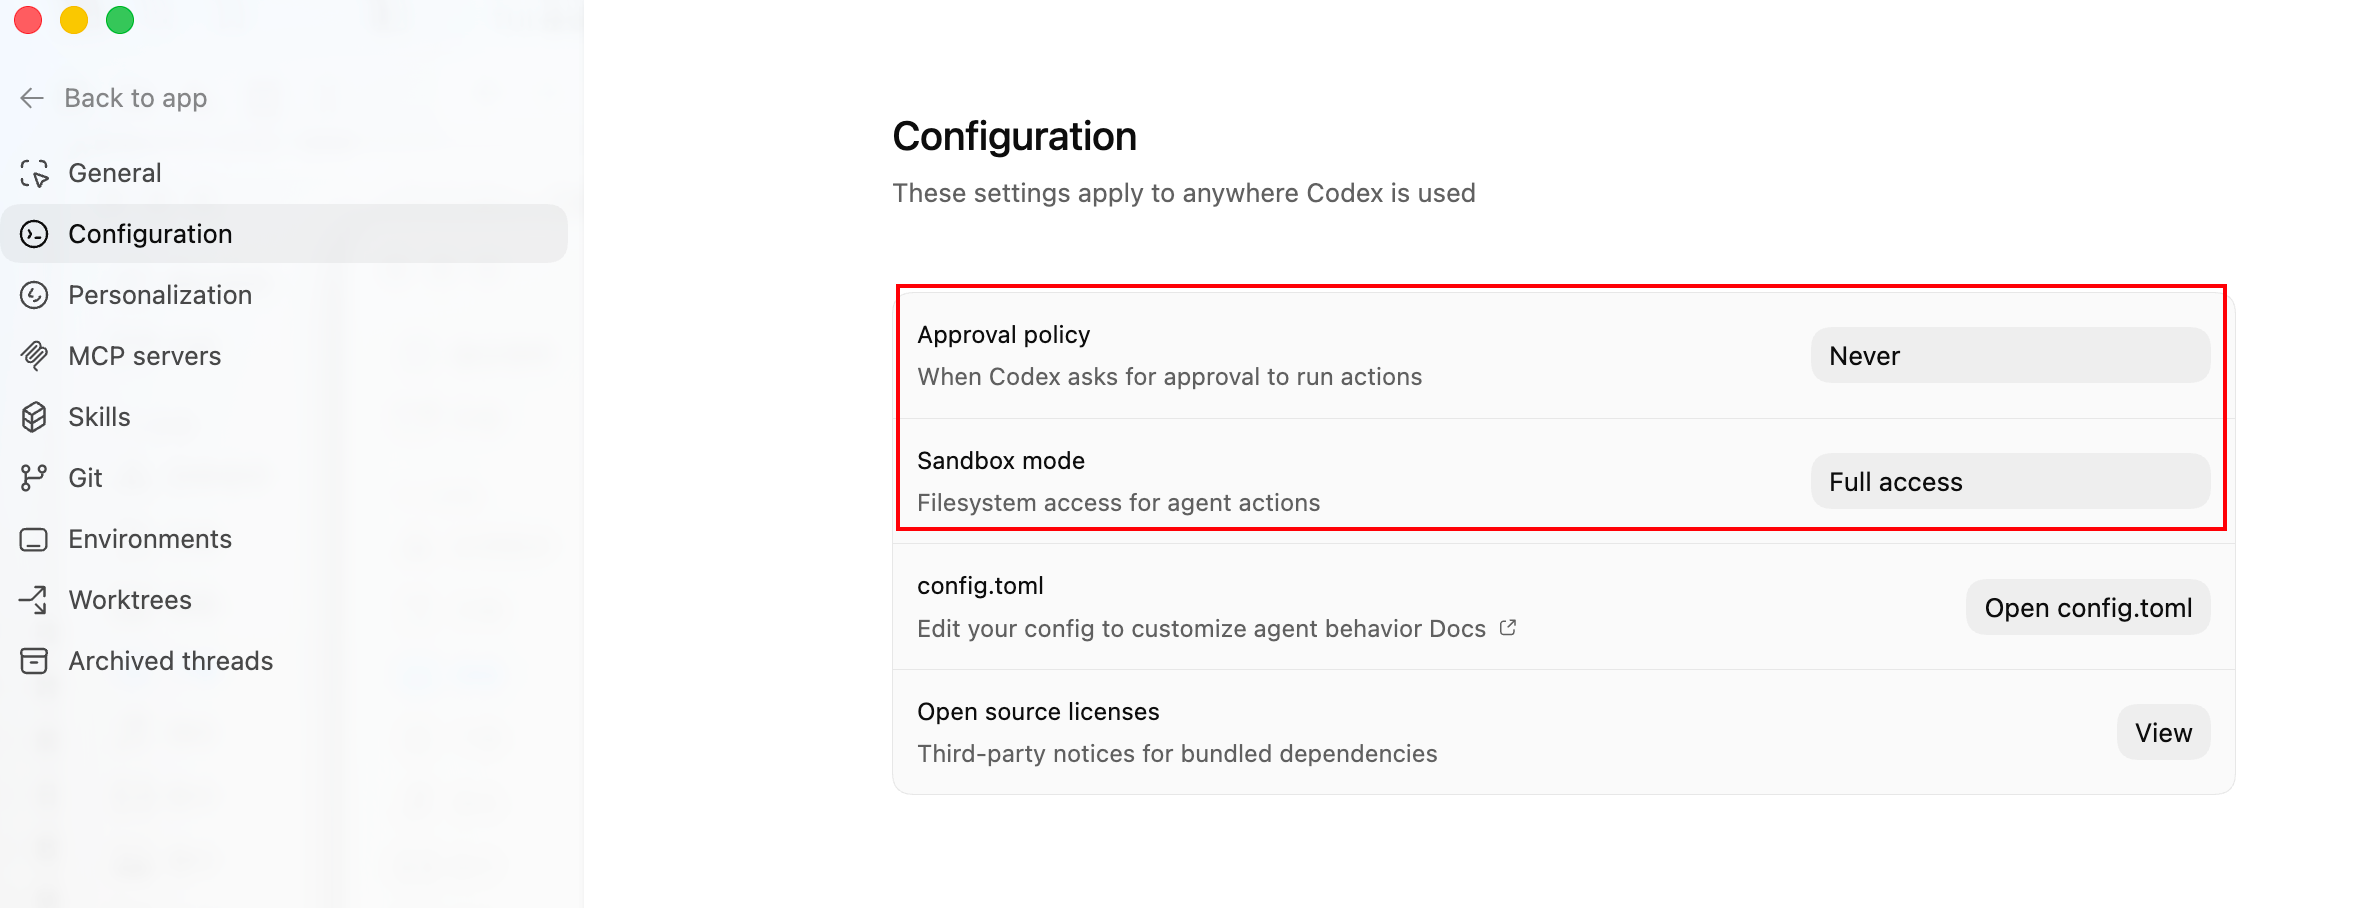2366x908 pixels.
Task: Click the MCP servers icon
Action: (34, 356)
